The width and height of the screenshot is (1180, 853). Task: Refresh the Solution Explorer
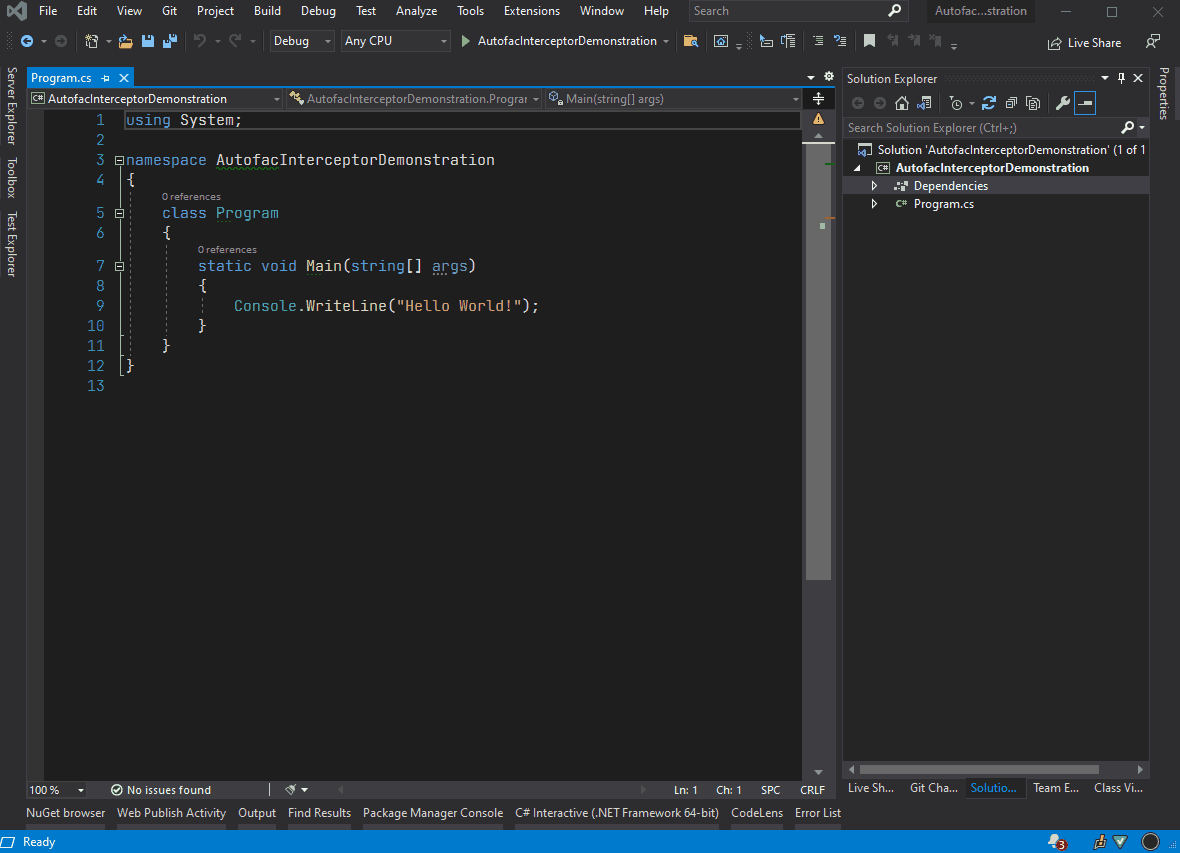coord(988,102)
